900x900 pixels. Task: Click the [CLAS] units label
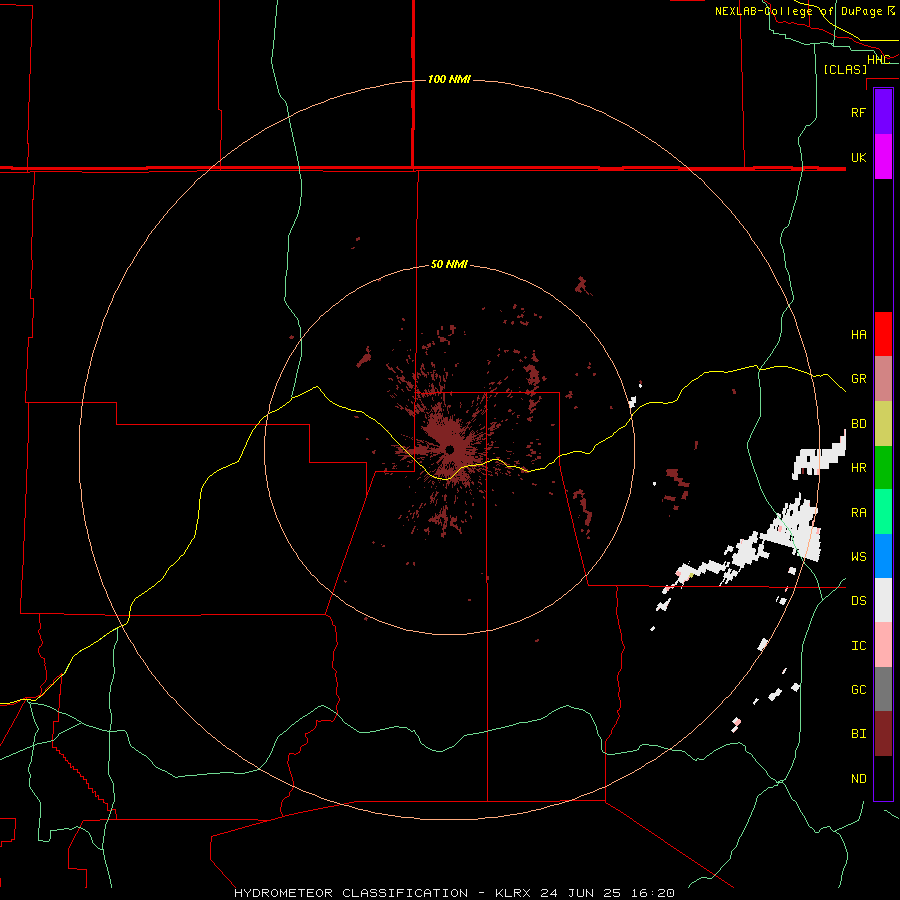845,69
